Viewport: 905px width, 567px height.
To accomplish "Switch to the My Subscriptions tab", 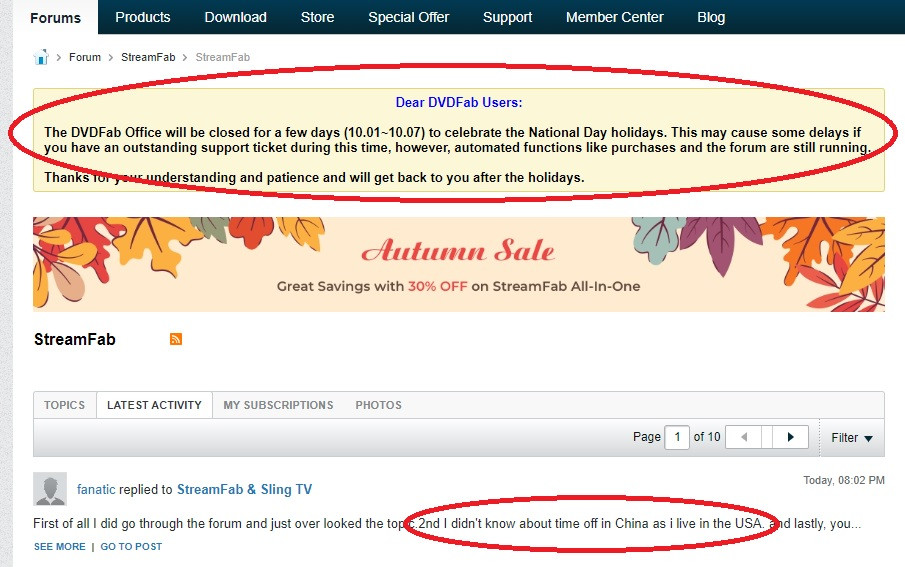I will [278, 405].
